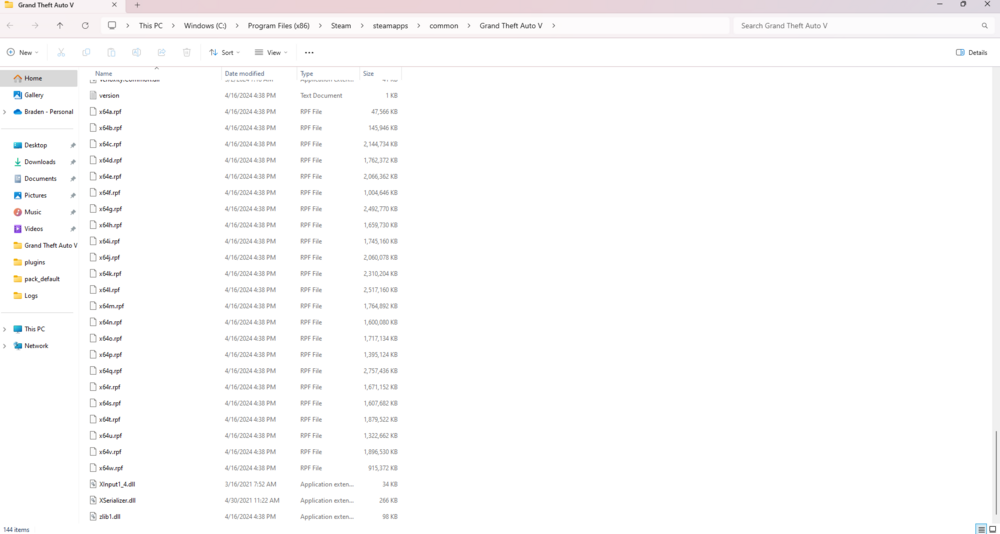Open the New dropdown menu

22,52
